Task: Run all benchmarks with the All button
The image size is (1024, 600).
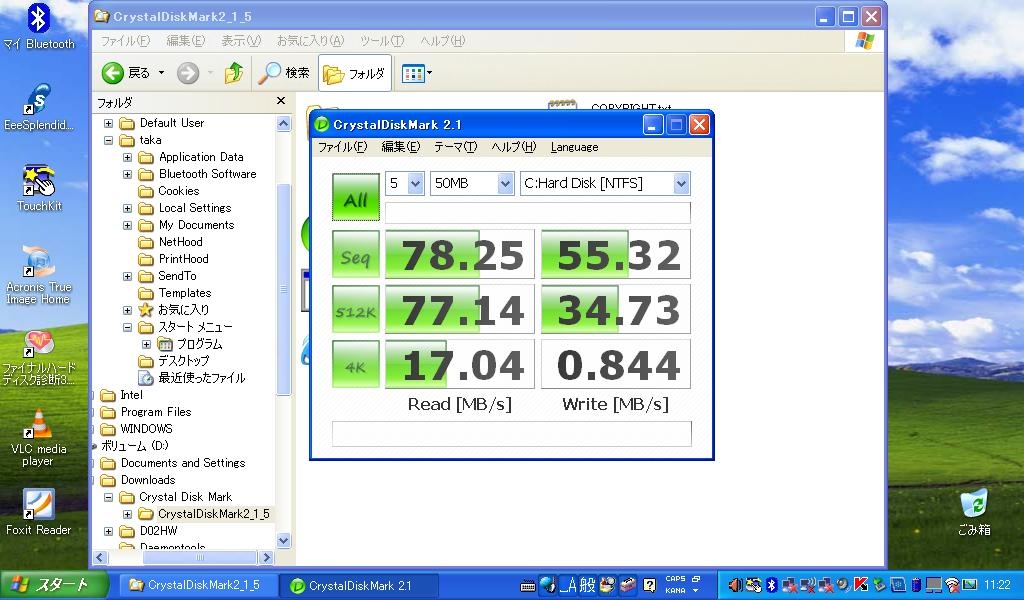Action: (x=355, y=198)
